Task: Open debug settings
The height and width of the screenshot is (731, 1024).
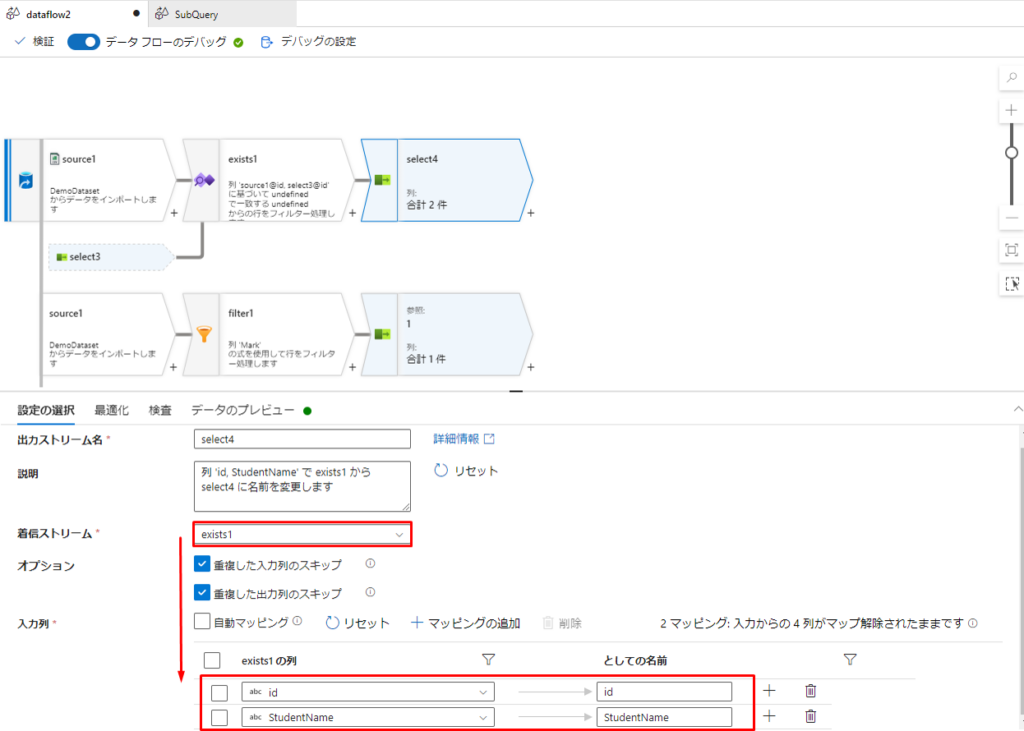Action: click(x=308, y=42)
